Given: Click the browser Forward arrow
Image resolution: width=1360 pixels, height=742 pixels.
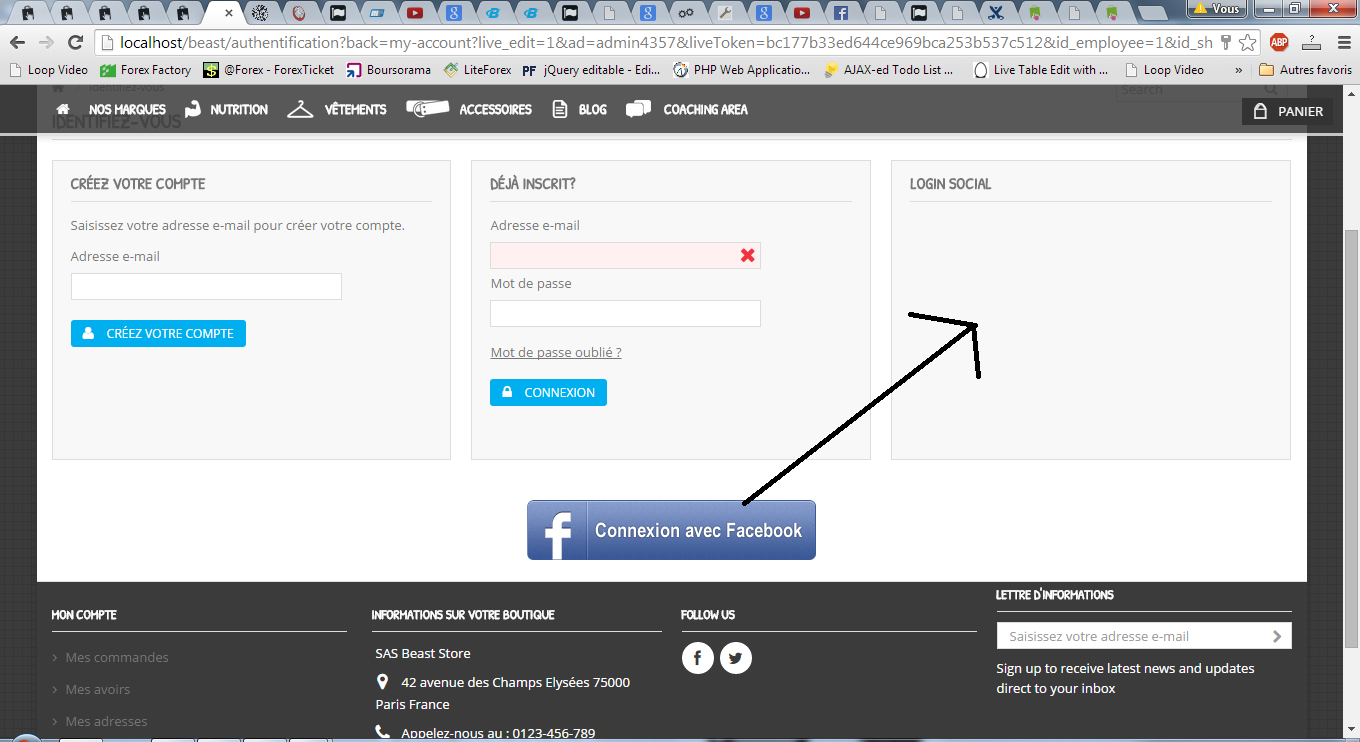Looking at the screenshot, I should [45, 43].
